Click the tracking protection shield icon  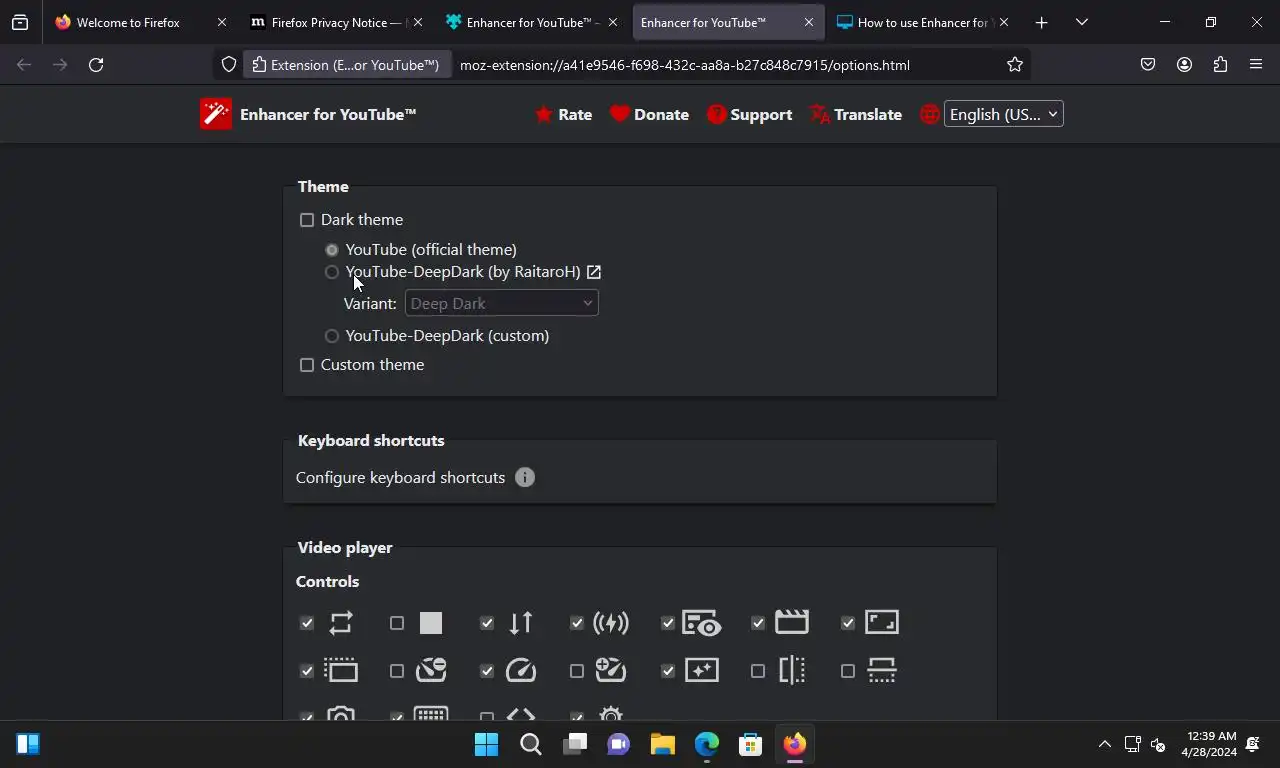(x=229, y=64)
